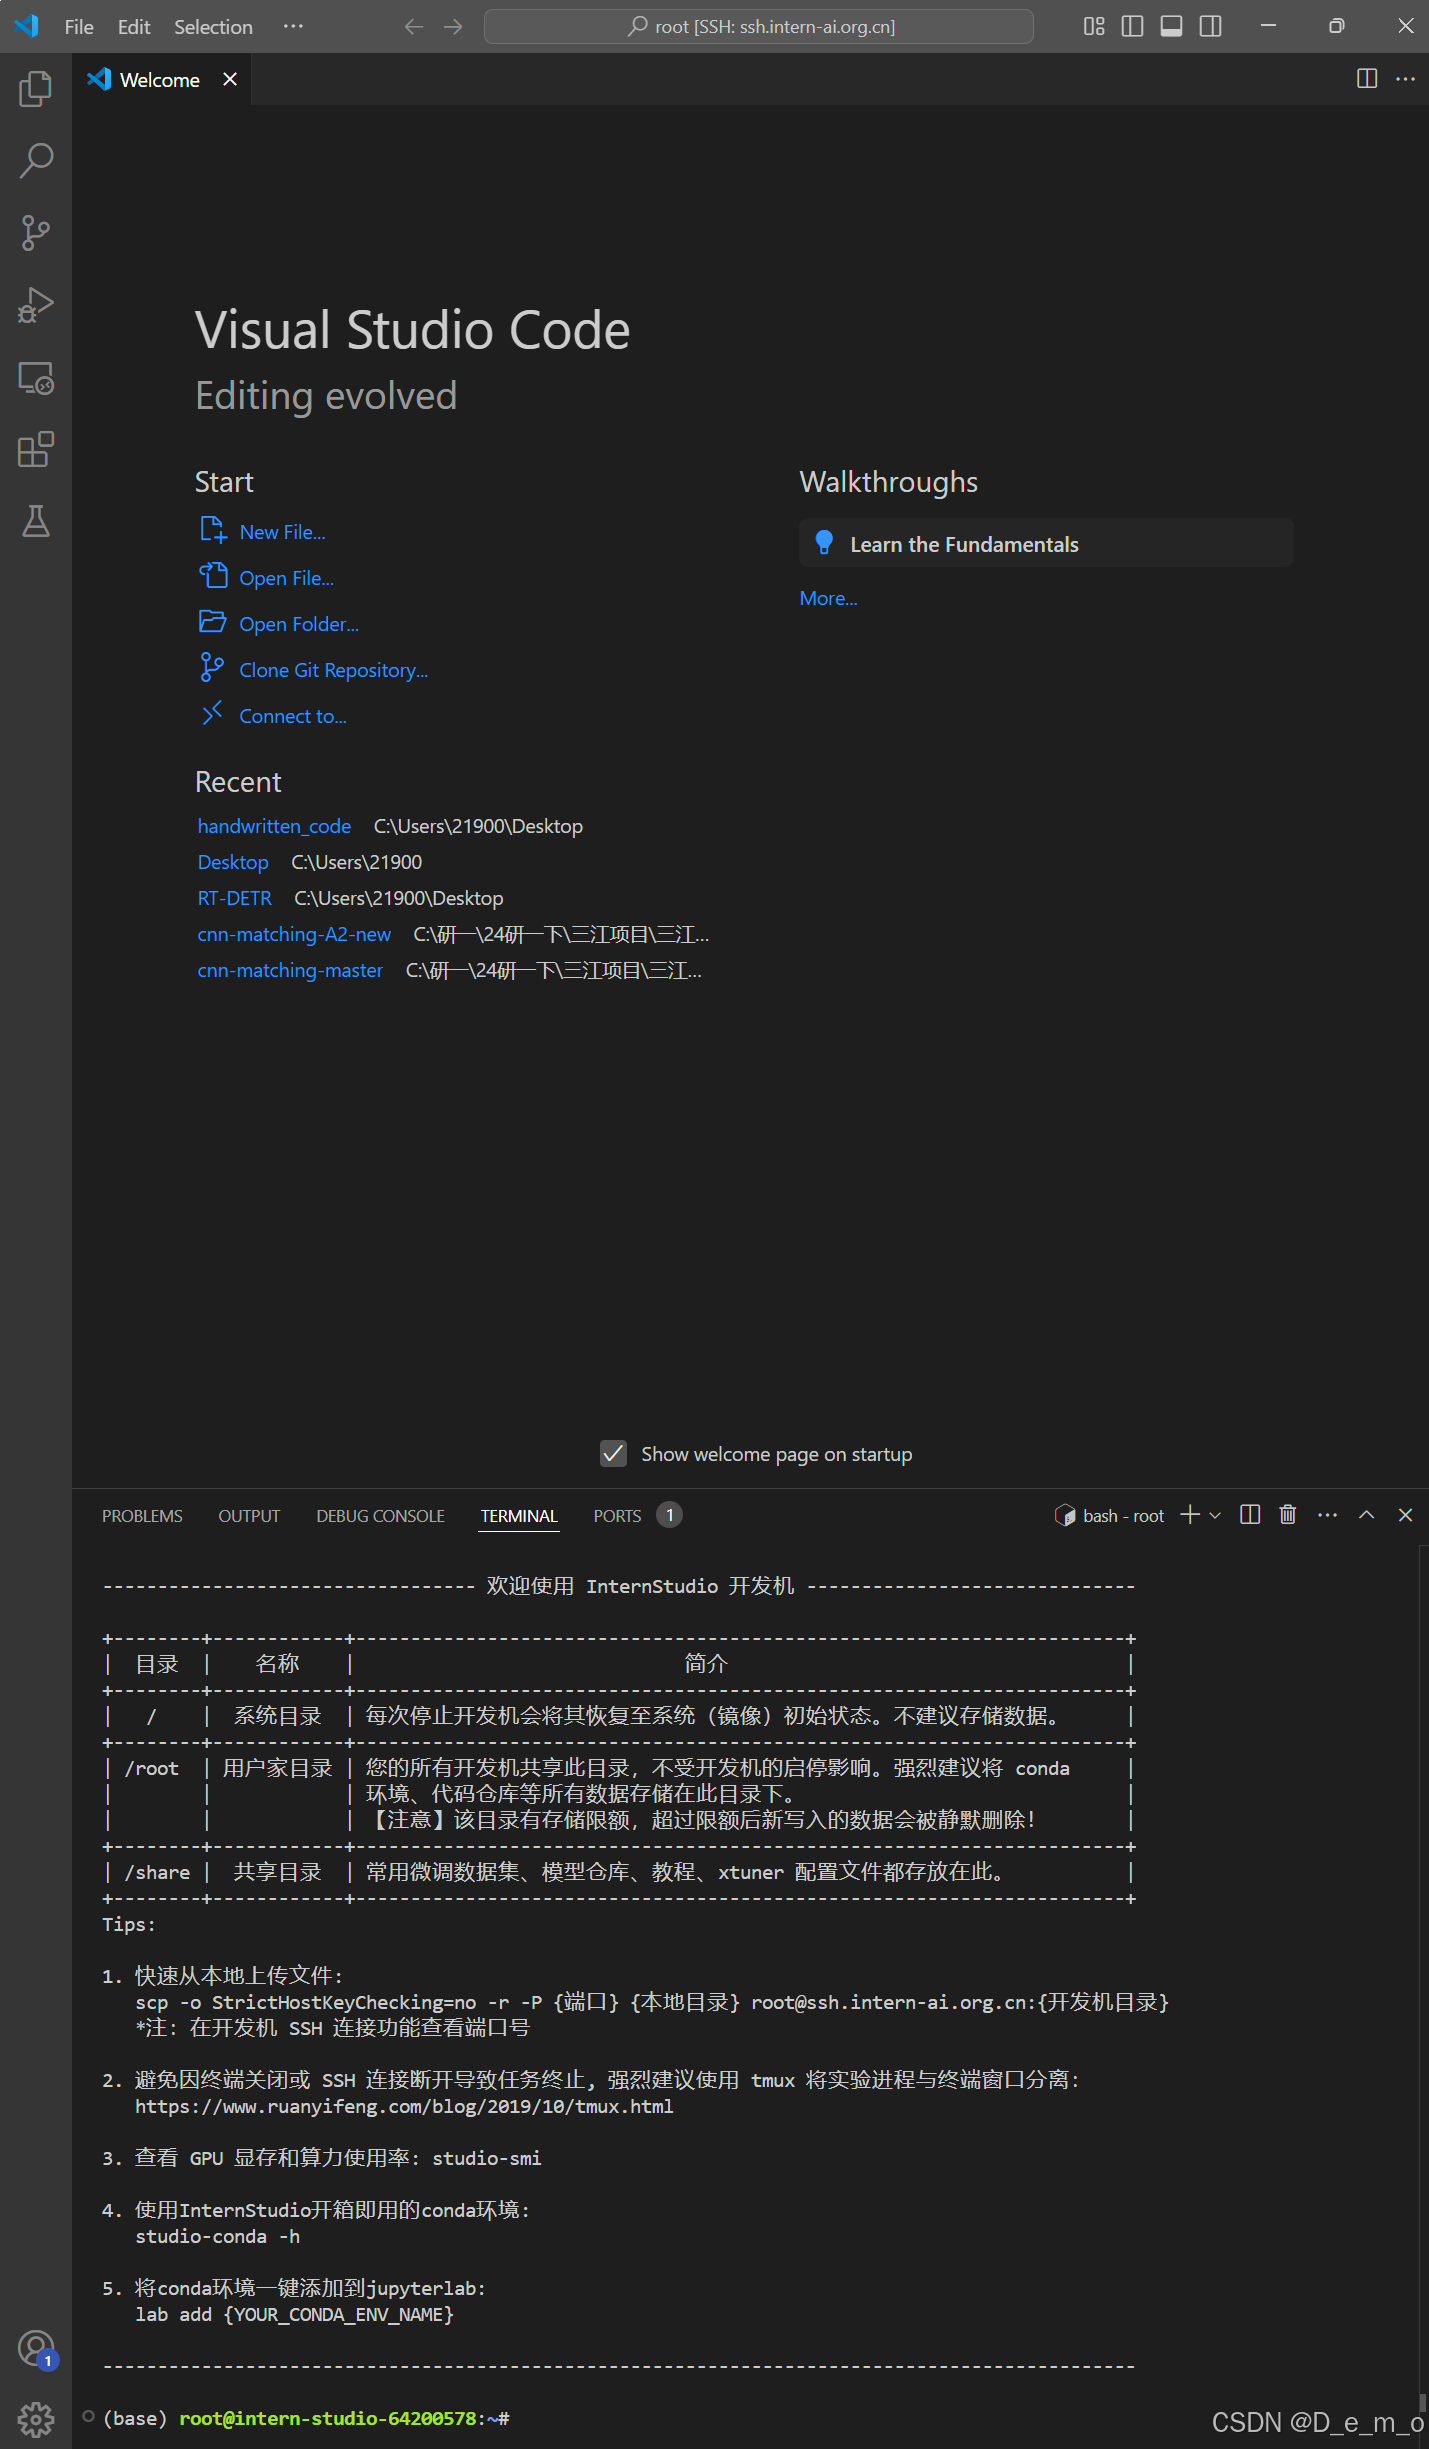1429x2449 pixels.
Task: Click the tmux tutorial URL in terminal
Action: pos(404,2106)
